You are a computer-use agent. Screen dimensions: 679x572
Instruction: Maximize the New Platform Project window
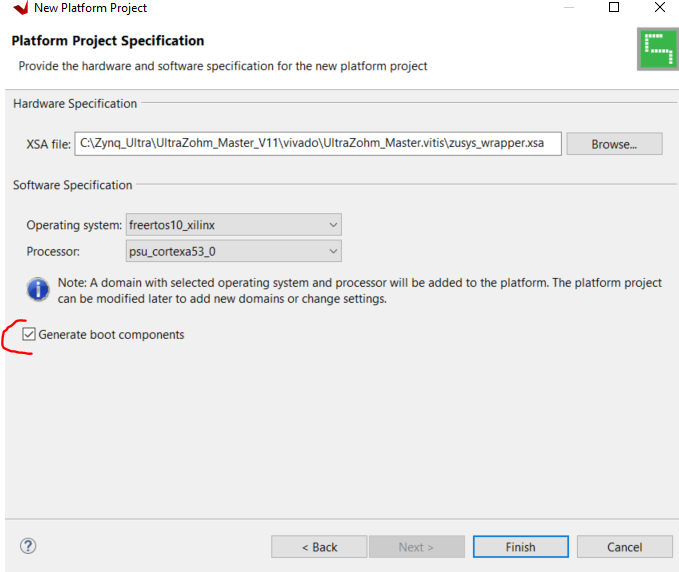pyautogui.click(x=614, y=8)
